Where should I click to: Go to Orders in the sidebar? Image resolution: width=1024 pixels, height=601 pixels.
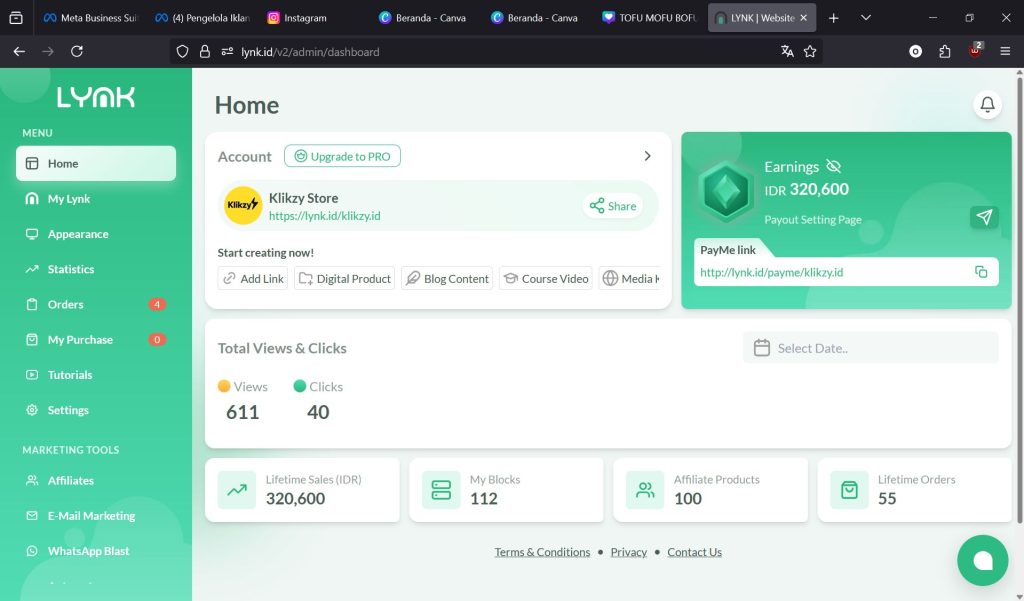click(66, 304)
